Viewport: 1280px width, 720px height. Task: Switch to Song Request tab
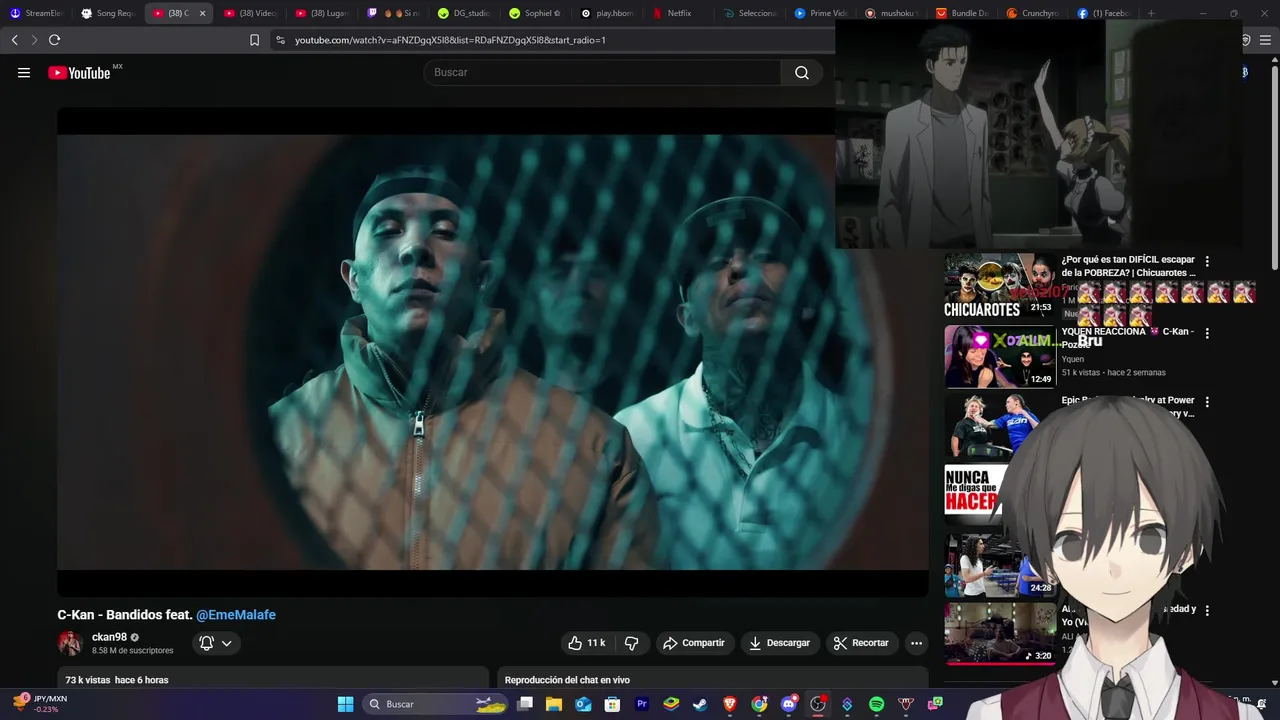(108, 13)
